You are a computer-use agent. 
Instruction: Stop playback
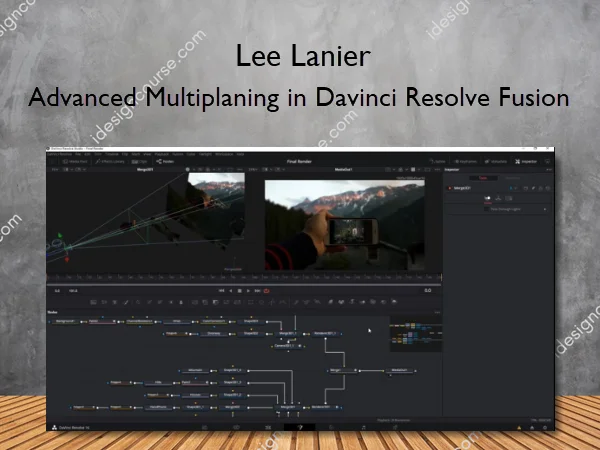pyautogui.click(x=240, y=291)
